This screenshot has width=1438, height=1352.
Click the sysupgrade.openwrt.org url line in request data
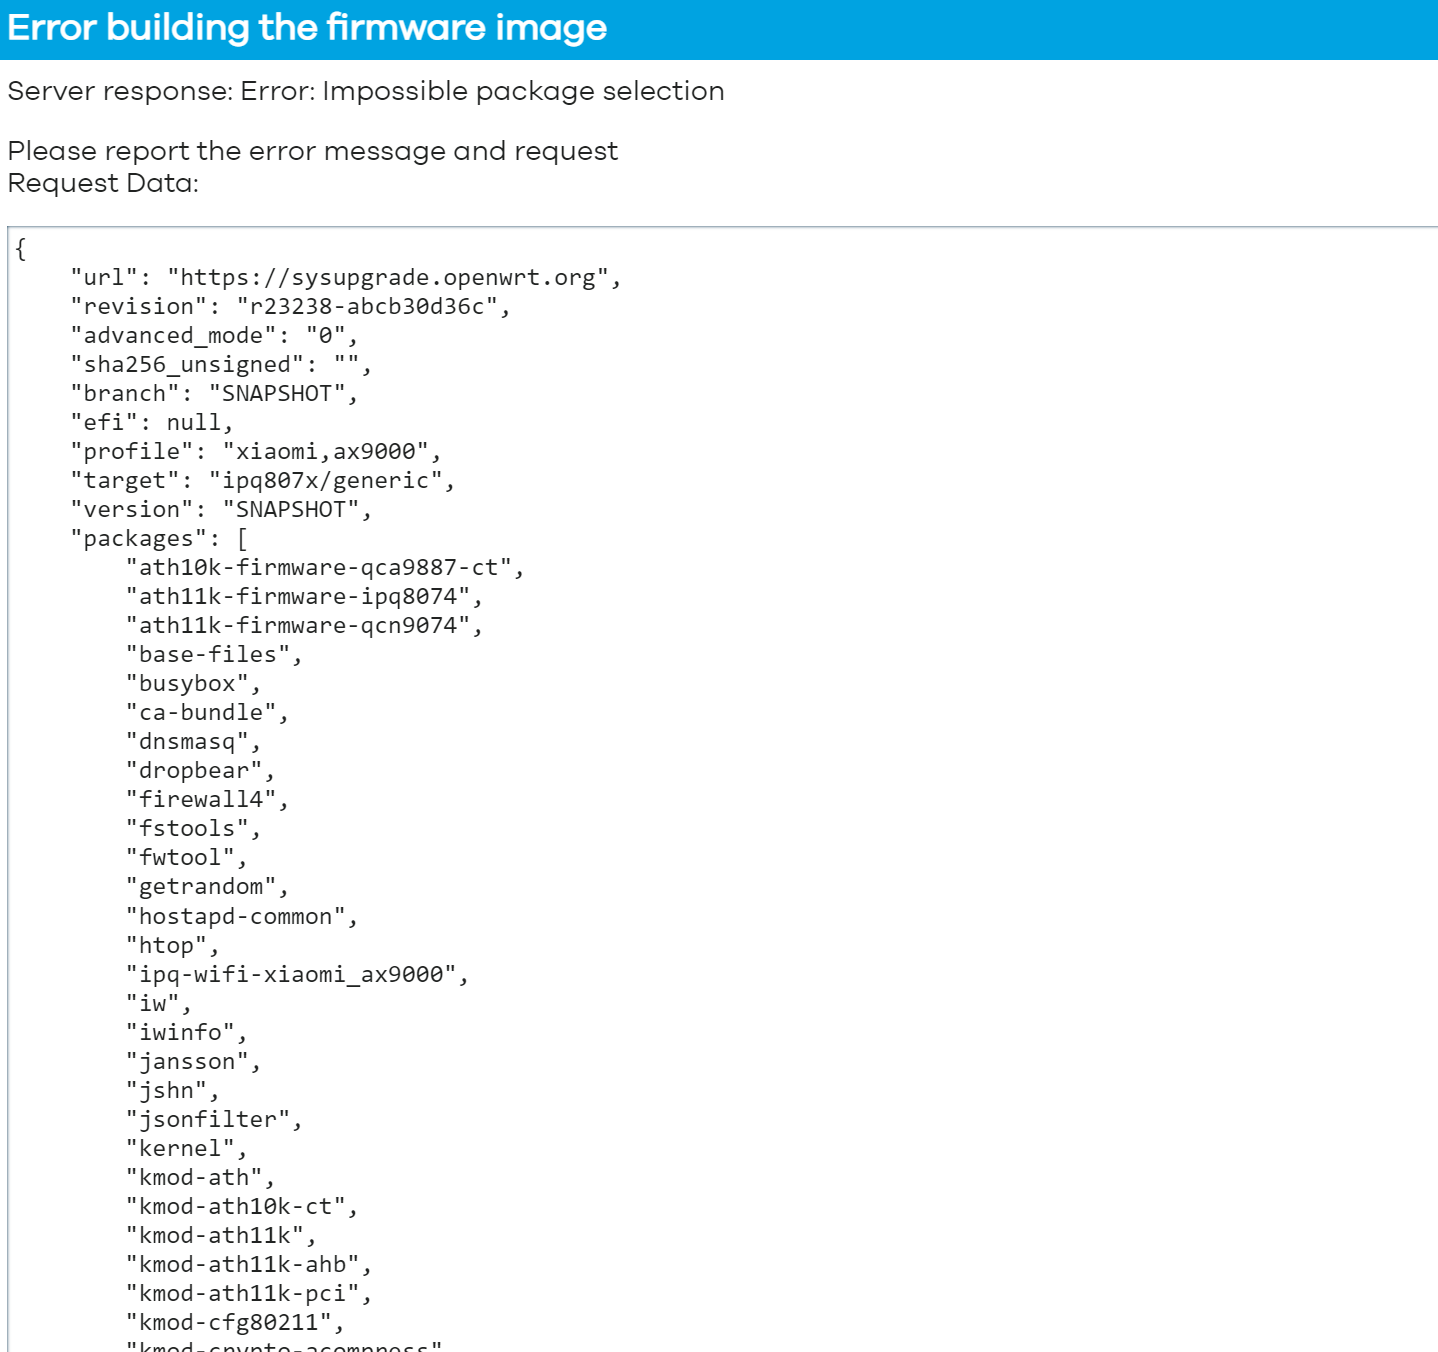coord(345,278)
